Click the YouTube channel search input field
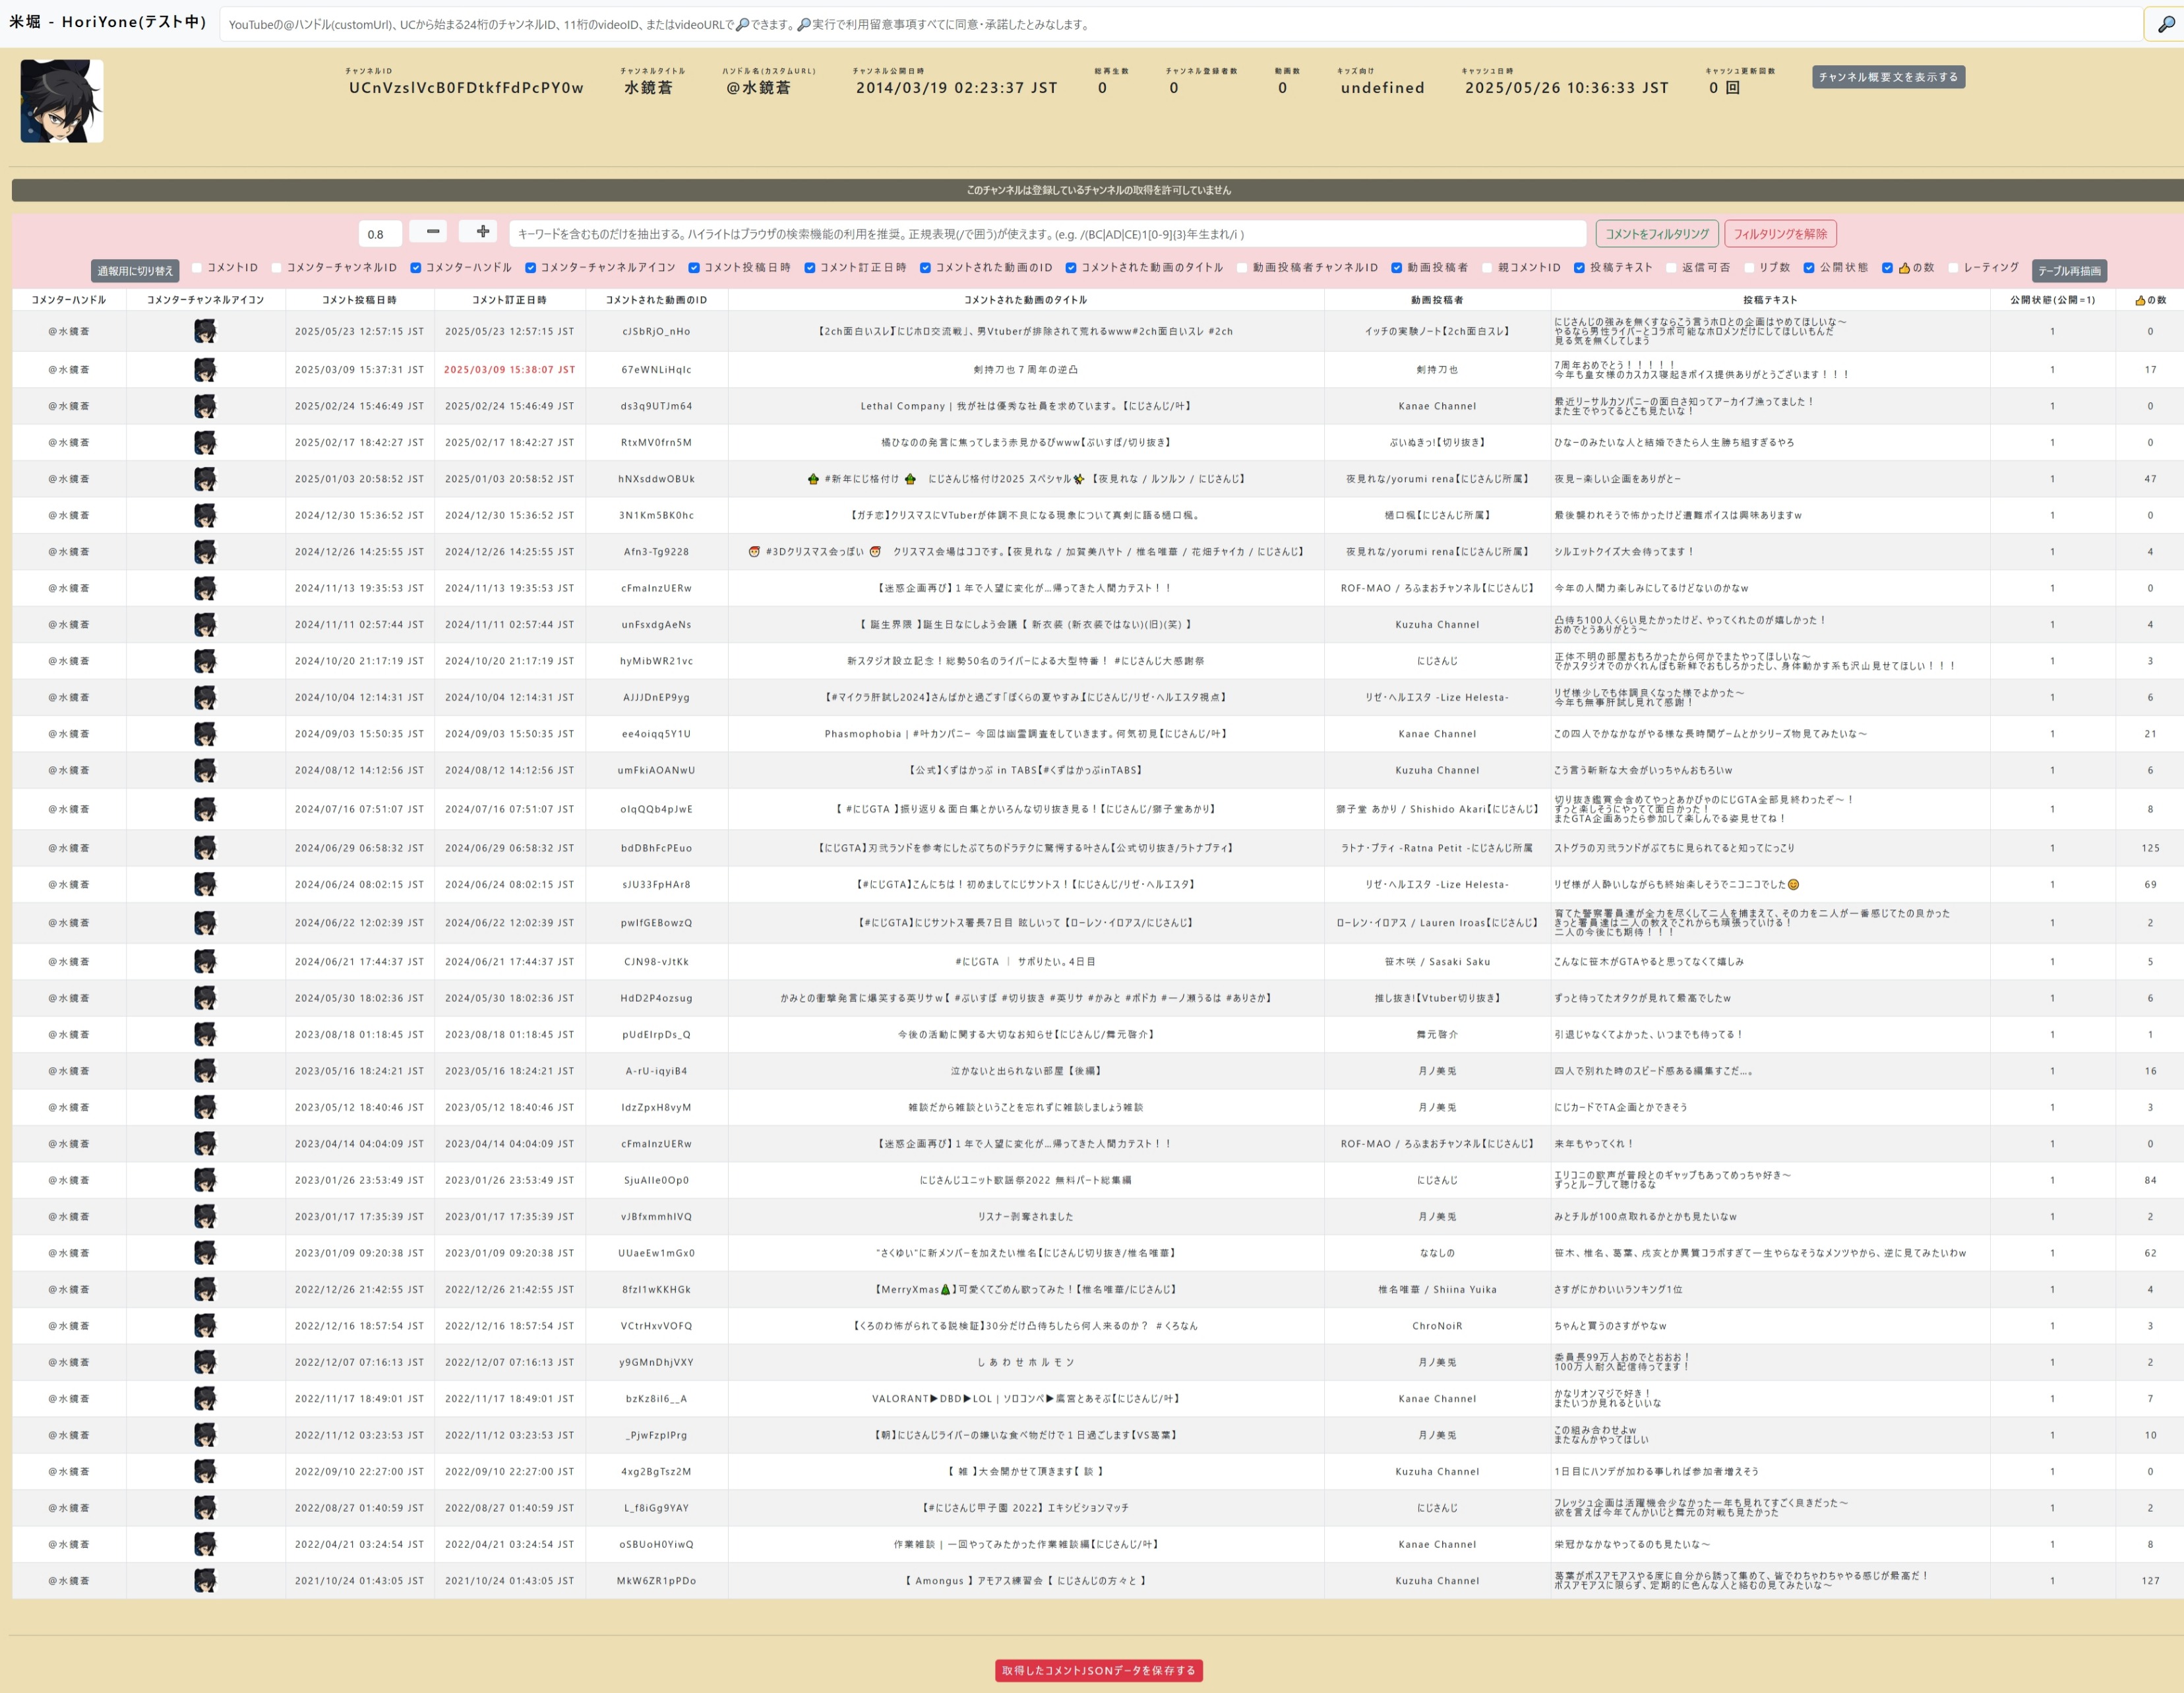This screenshot has width=2184, height=1693. pyautogui.click(x=1181, y=24)
